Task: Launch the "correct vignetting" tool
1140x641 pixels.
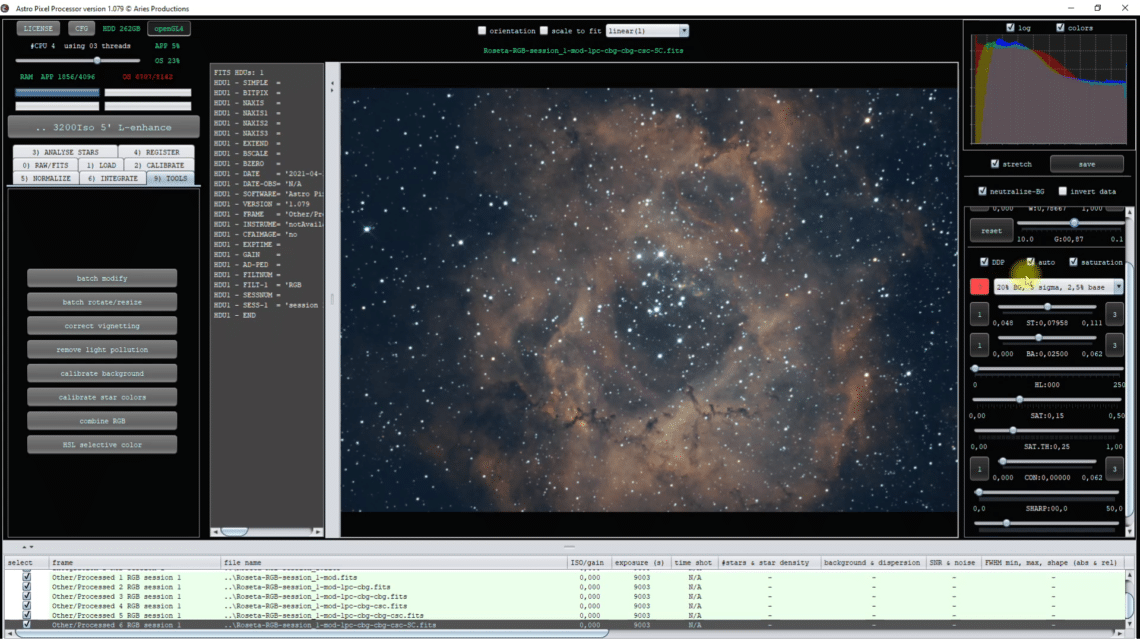Action: (x=101, y=325)
